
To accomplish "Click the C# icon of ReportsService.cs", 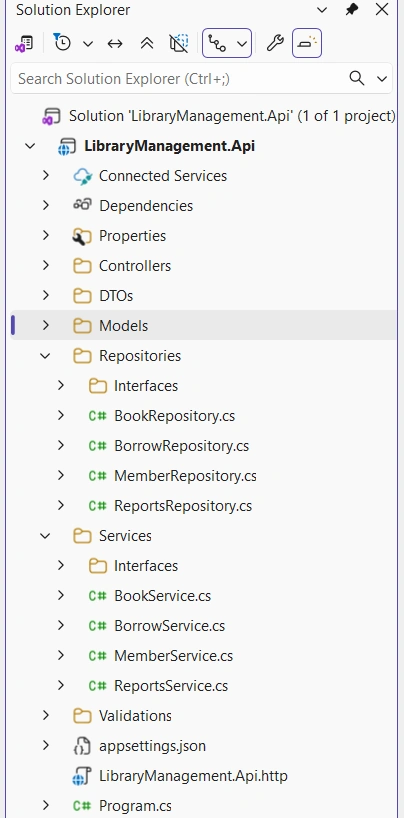I will 98,685.
